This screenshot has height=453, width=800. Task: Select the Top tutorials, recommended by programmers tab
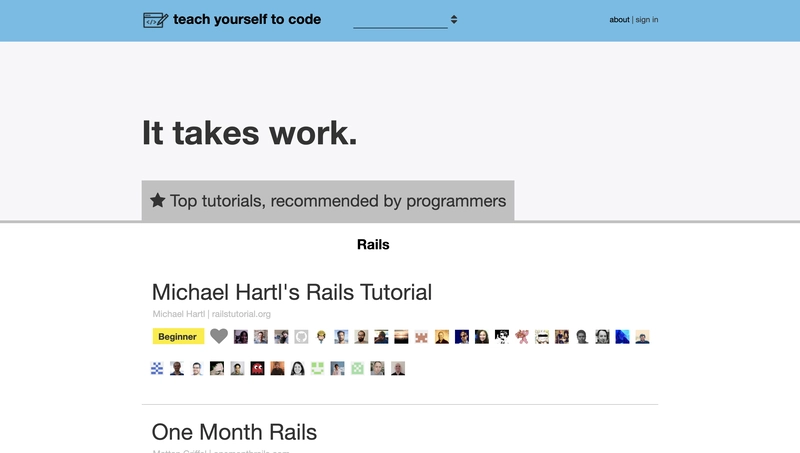pos(328,201)
